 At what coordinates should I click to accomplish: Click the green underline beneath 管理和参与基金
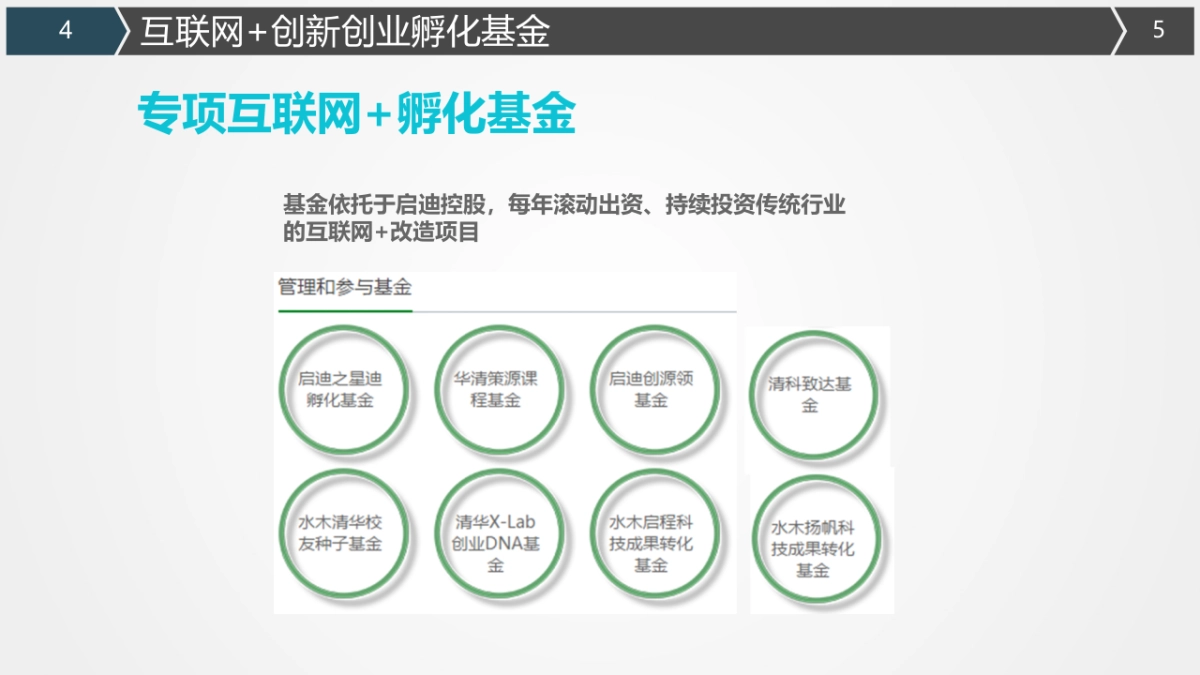pos(344,310)
